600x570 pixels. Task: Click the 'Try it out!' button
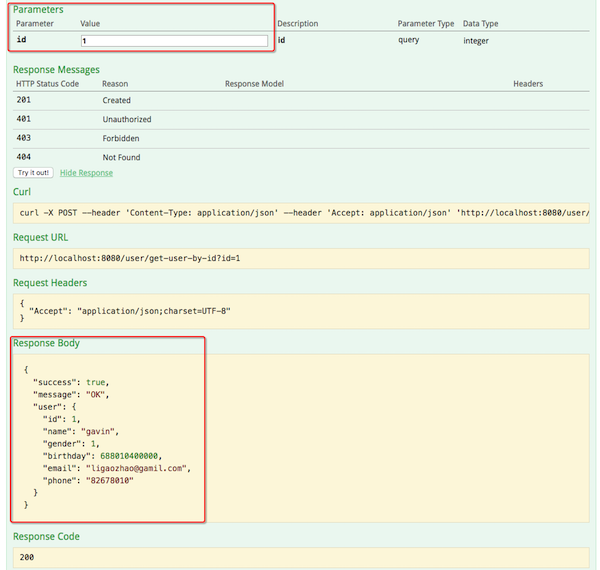[33, 173]
